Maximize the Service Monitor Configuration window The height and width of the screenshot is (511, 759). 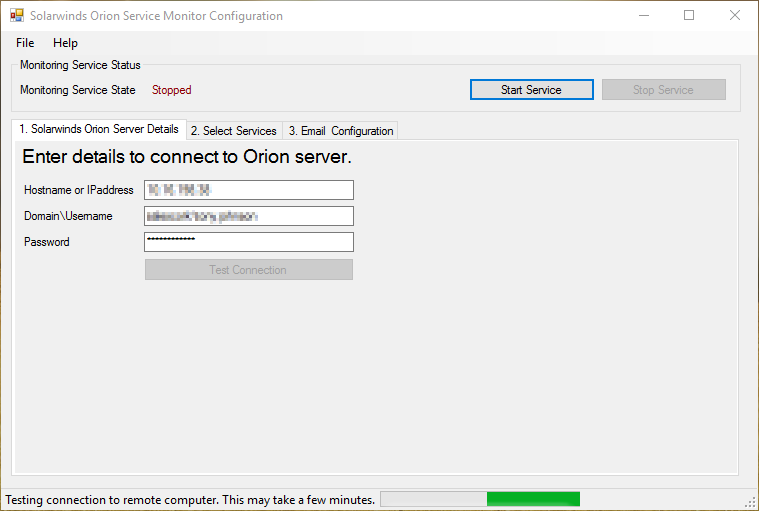coord(689,15)
